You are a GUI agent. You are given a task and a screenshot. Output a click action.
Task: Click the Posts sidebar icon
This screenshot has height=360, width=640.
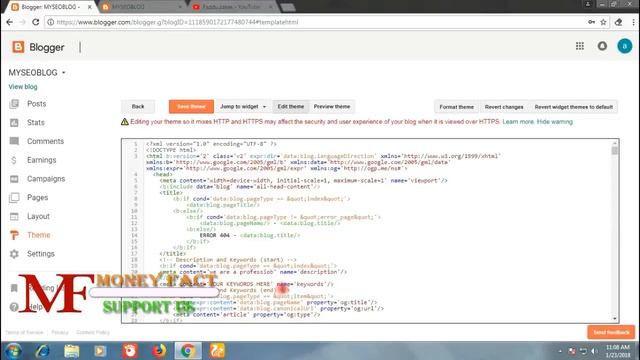(x=14, y=104)
